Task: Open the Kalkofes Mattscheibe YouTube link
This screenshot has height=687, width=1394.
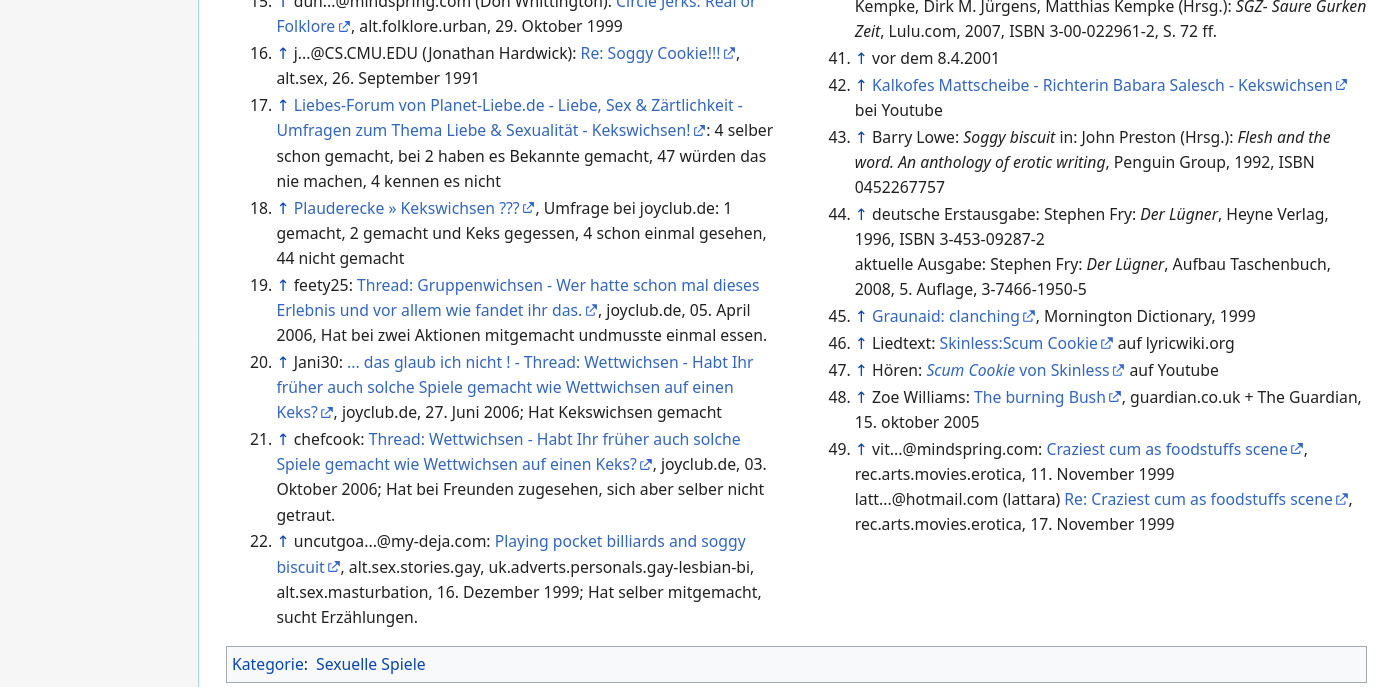Action: click(1110, 86)
